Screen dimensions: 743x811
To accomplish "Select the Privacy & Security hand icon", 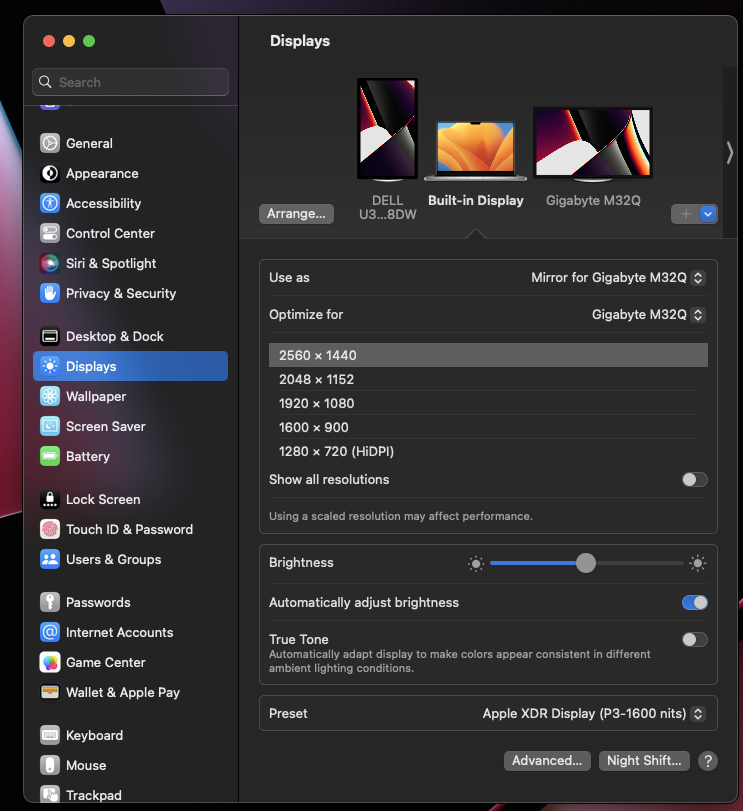I will 50,293.
